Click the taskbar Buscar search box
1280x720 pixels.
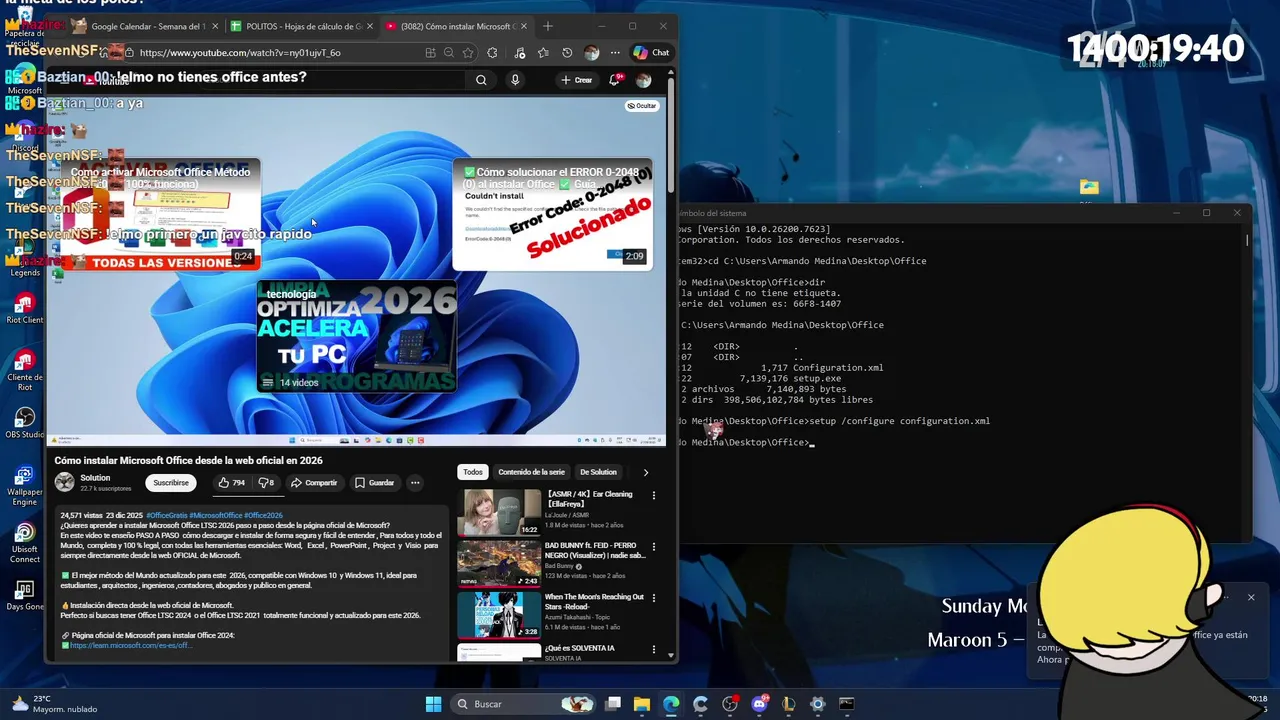[523, 704]
